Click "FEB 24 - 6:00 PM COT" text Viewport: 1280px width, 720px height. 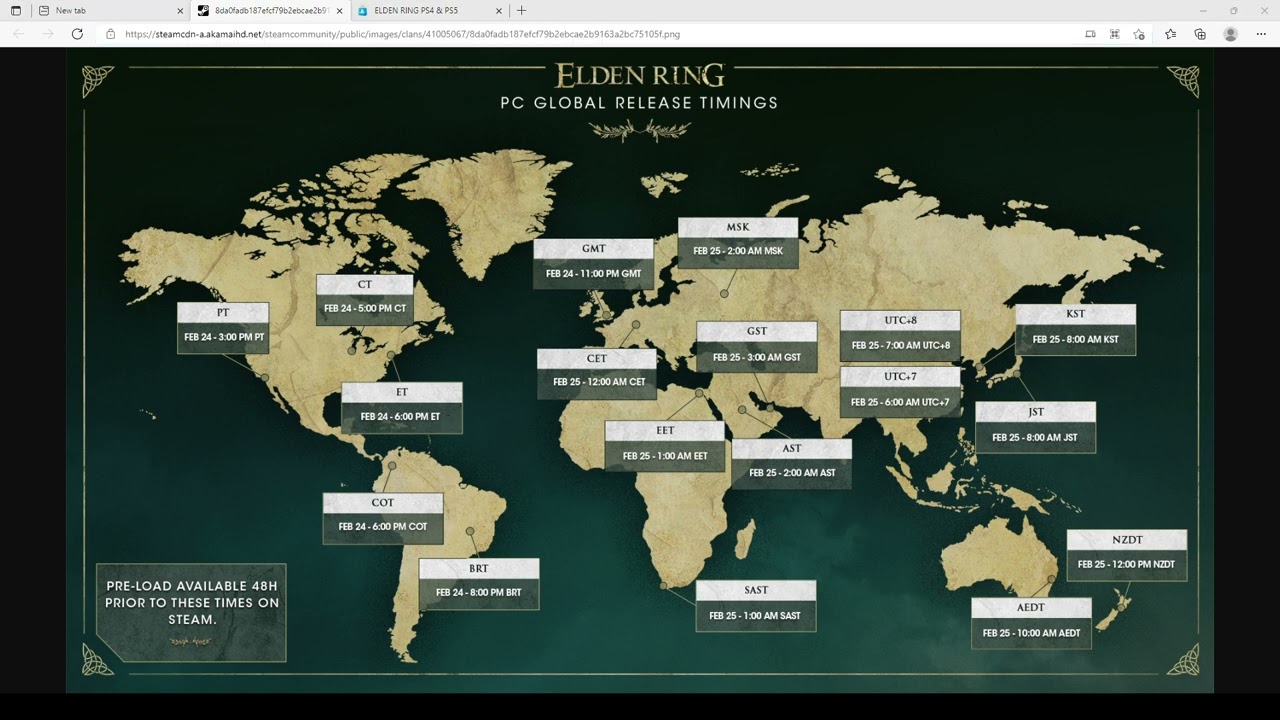[x=383, y=527]
